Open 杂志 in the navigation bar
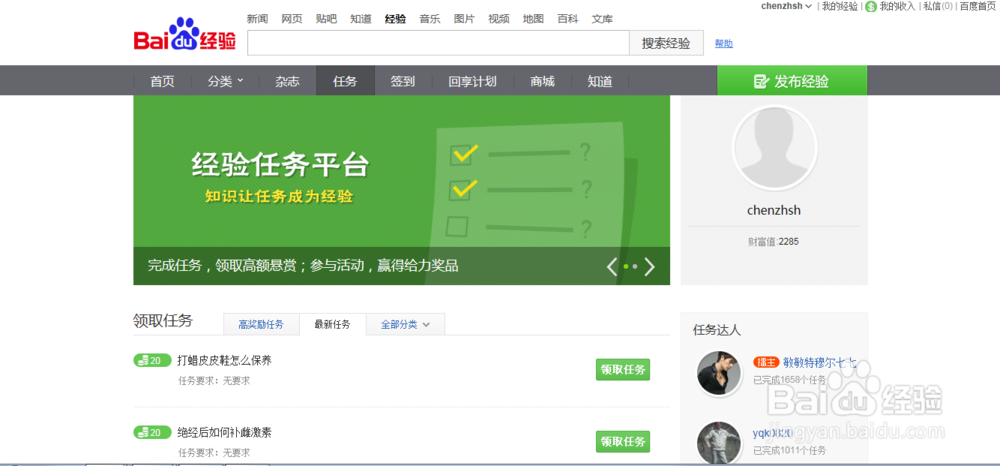 [x=287, y=81]
